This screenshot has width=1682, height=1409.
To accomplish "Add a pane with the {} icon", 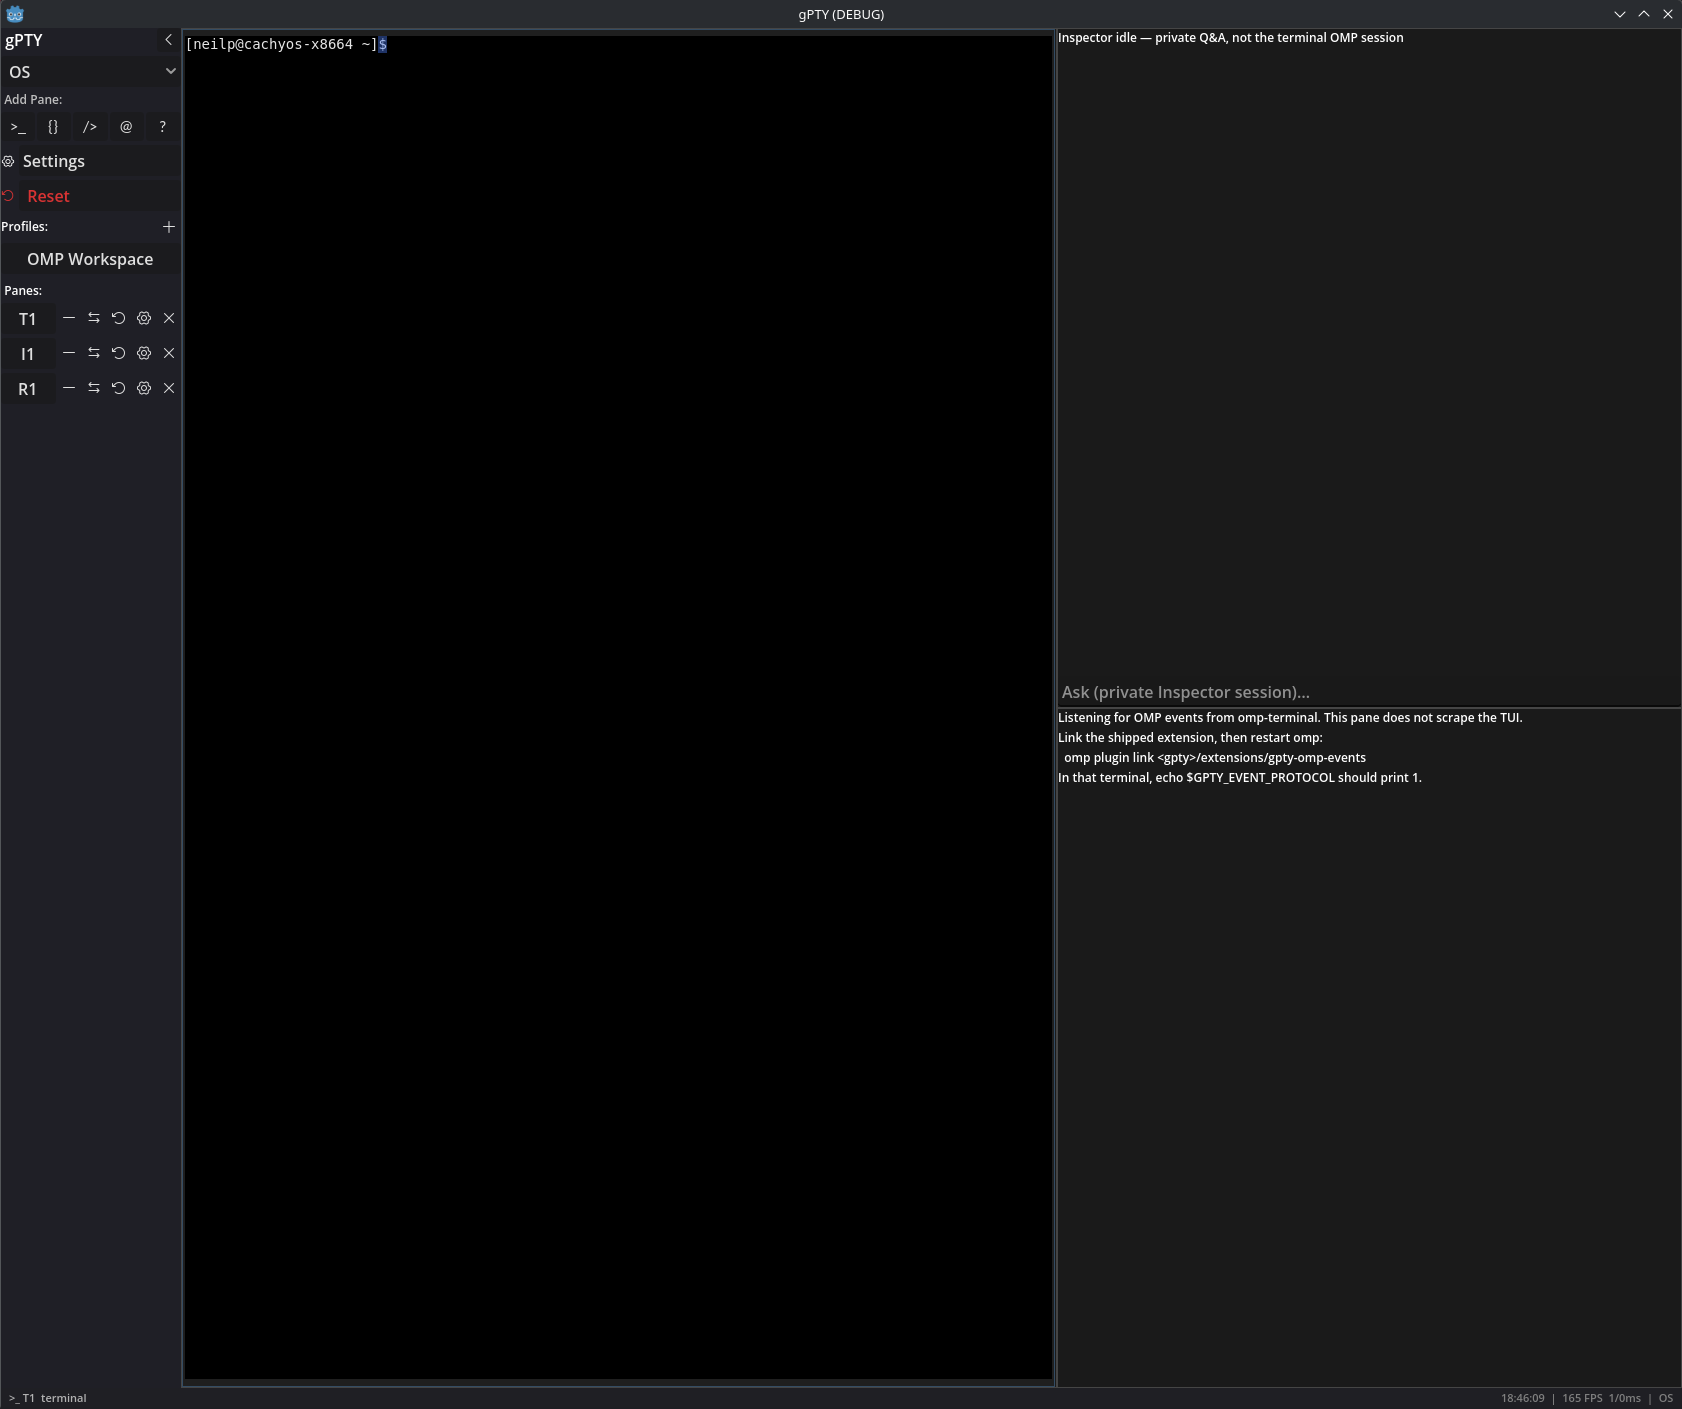I will coord(54,127).
